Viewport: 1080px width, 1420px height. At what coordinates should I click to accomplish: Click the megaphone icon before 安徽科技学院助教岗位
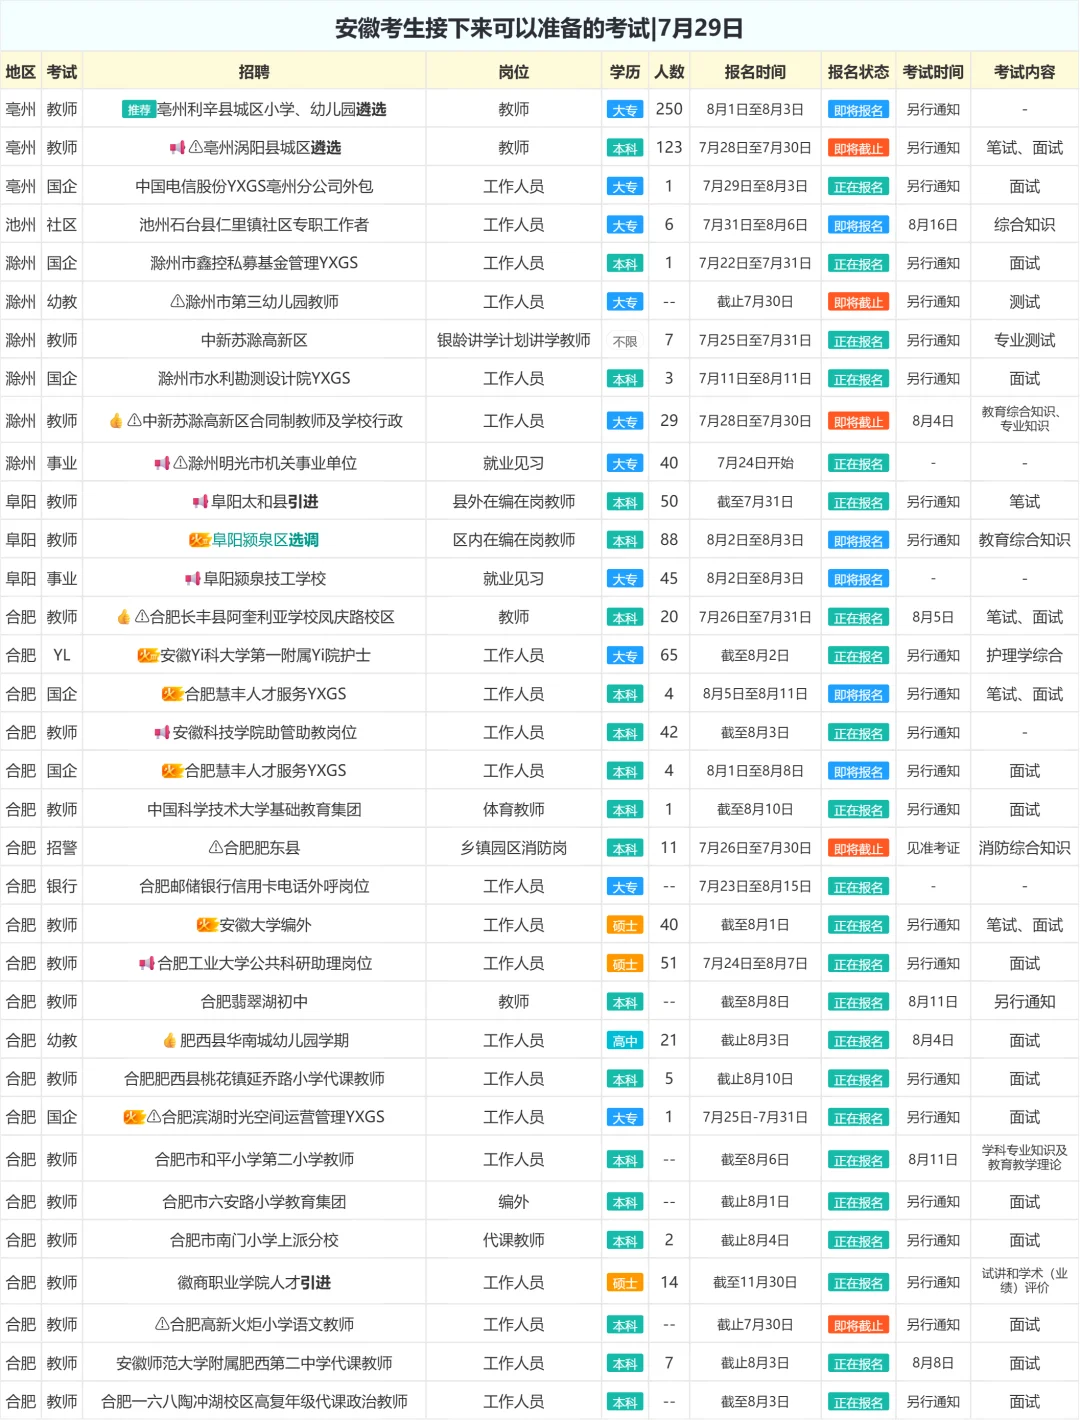(x=162, y=733)
